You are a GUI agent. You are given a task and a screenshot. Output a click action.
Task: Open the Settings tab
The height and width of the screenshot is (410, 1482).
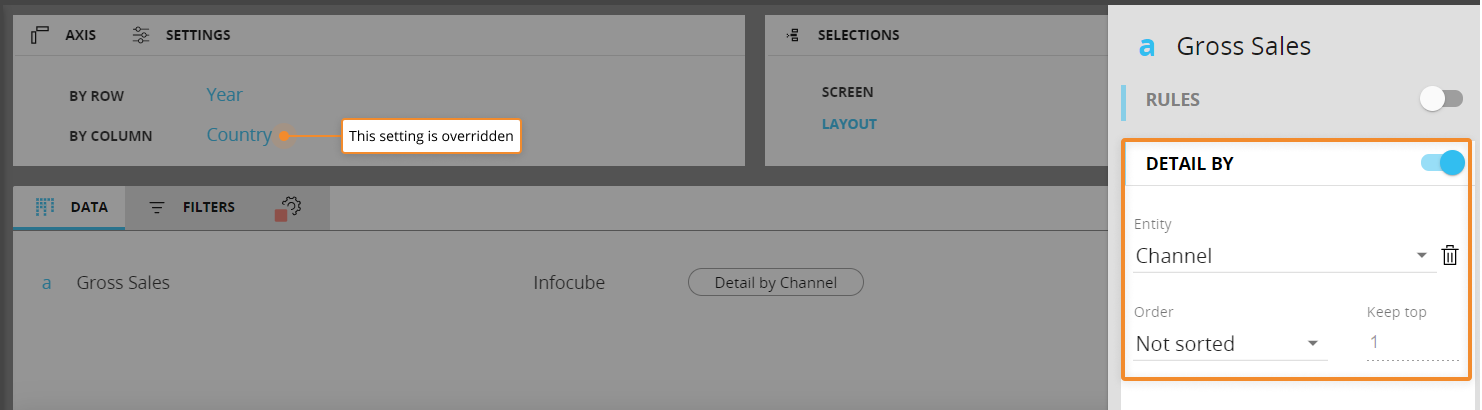click(198, 35)
